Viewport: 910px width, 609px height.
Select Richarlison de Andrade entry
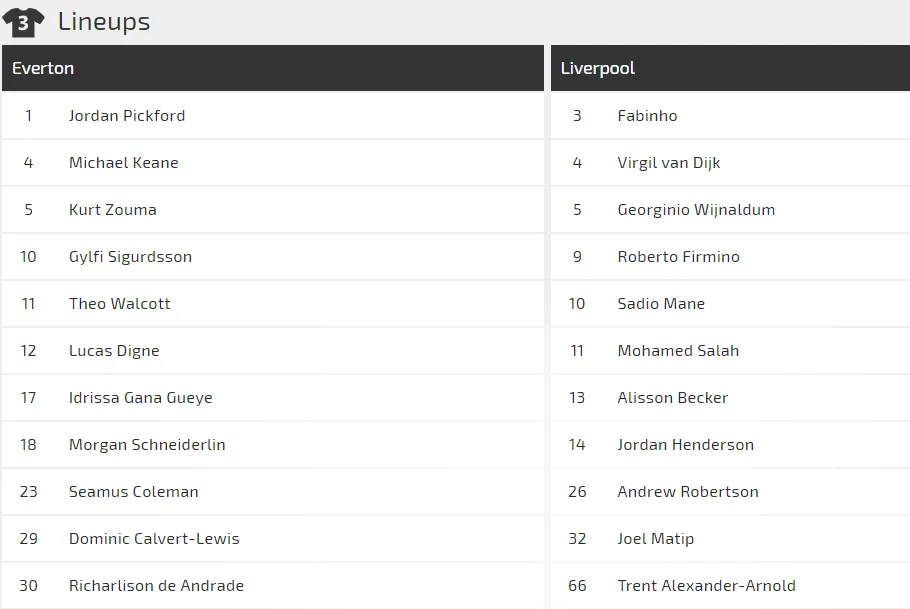(x=156, y=585)
